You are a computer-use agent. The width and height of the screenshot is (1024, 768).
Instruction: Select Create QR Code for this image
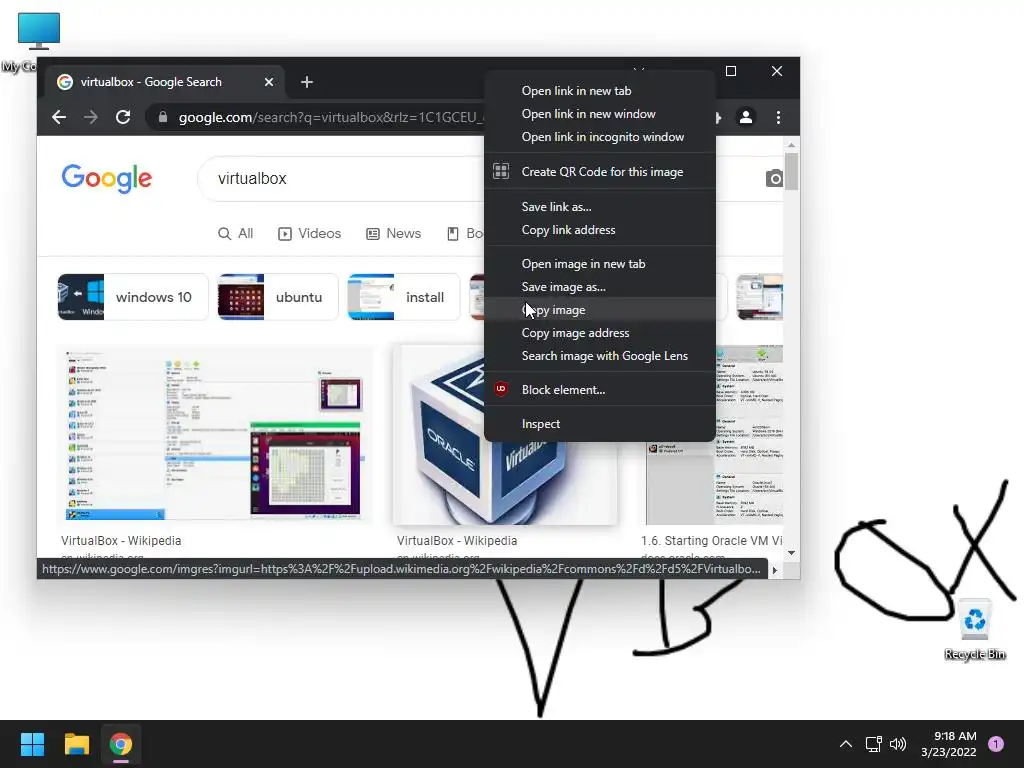[x=600, y=172]
